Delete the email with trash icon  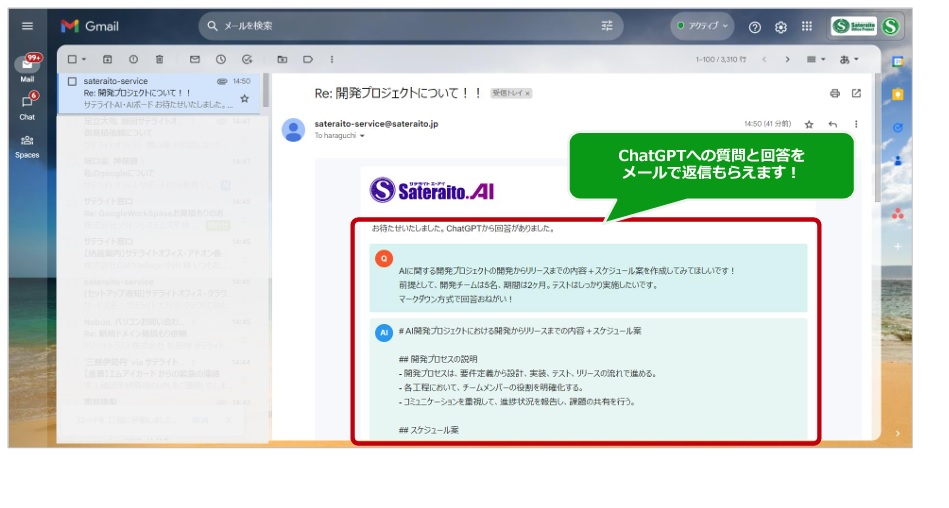tap(159, 59)
